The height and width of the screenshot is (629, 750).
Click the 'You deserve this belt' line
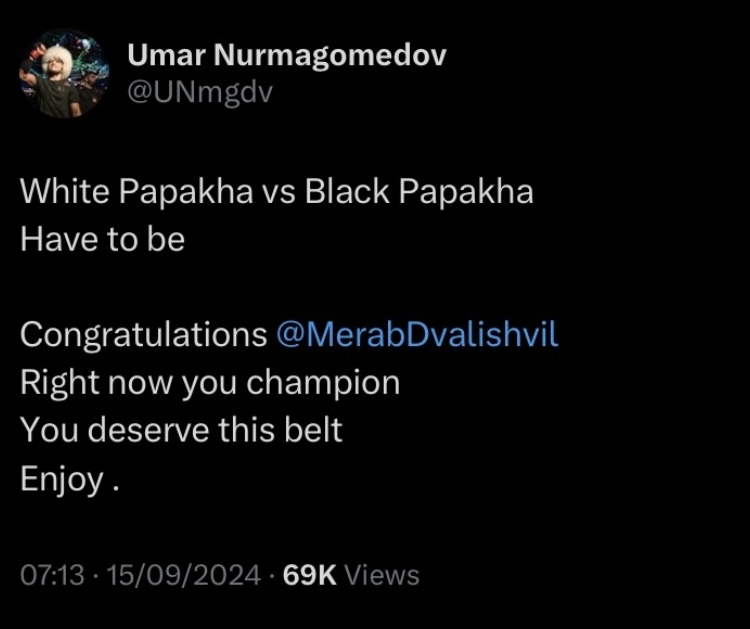(181, 430)
